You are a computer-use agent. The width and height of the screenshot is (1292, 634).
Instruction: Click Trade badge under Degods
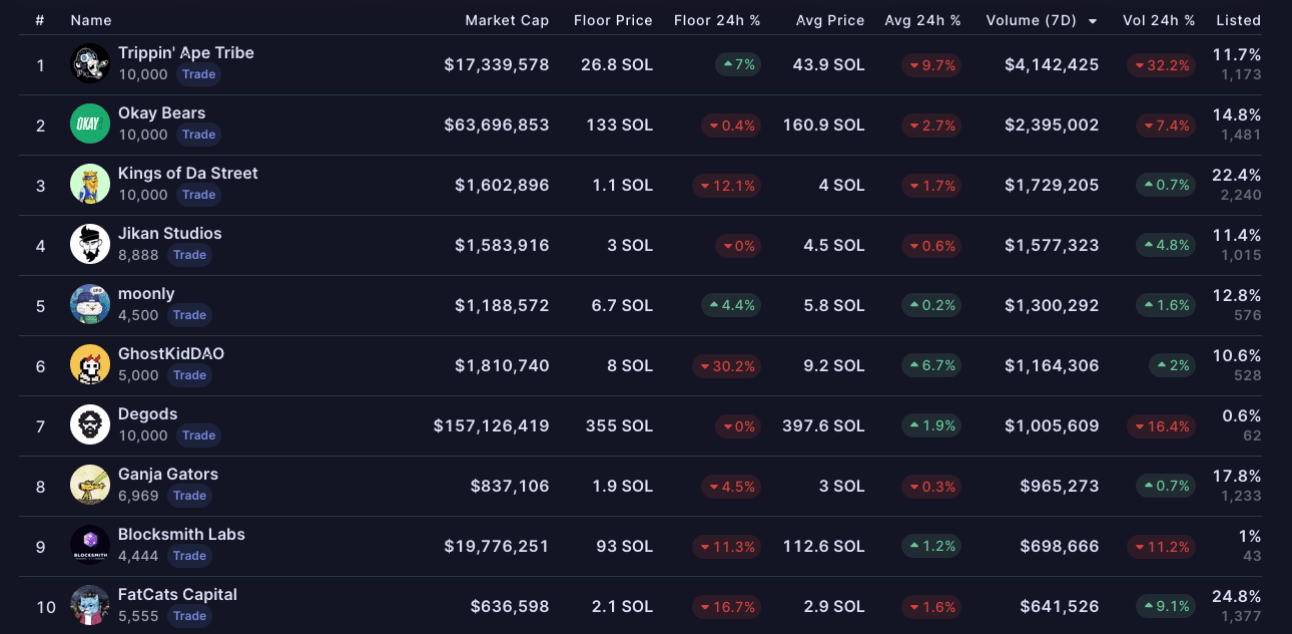tap(199, 435)
